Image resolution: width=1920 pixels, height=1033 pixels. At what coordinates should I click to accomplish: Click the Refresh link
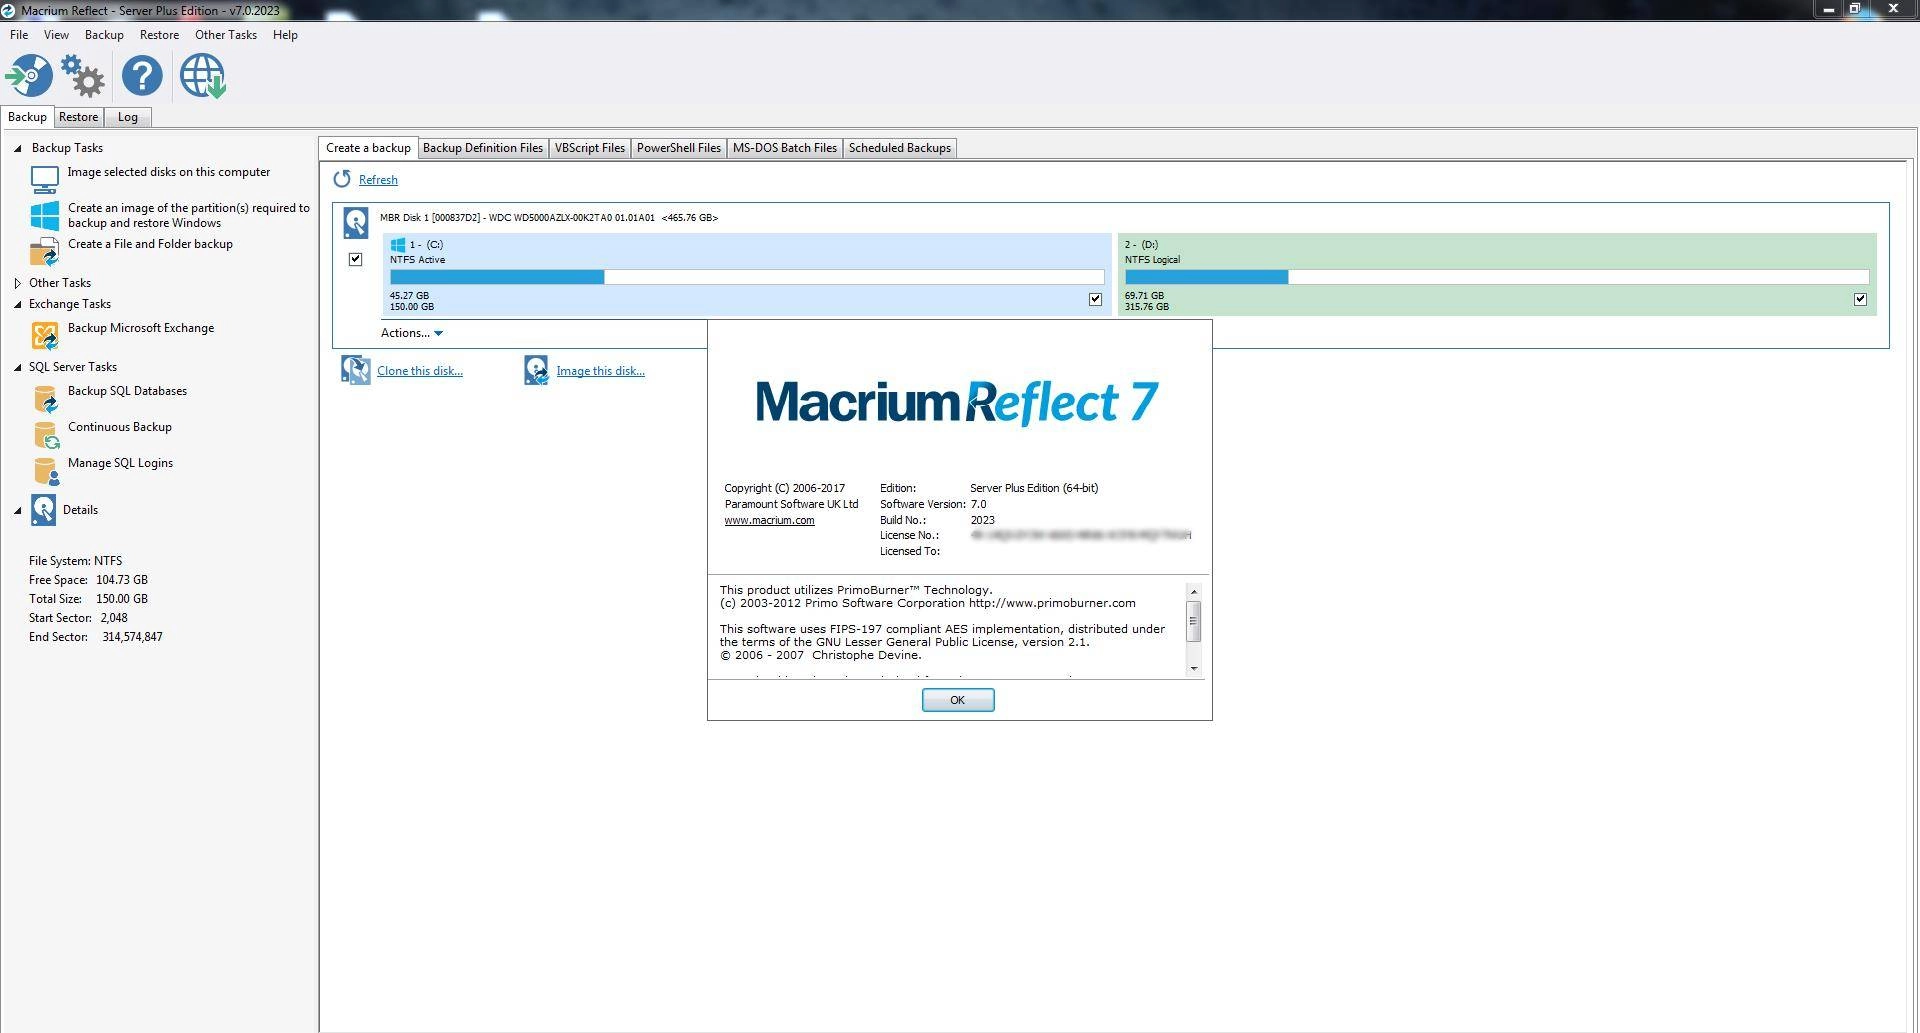(x=378, y=180)
